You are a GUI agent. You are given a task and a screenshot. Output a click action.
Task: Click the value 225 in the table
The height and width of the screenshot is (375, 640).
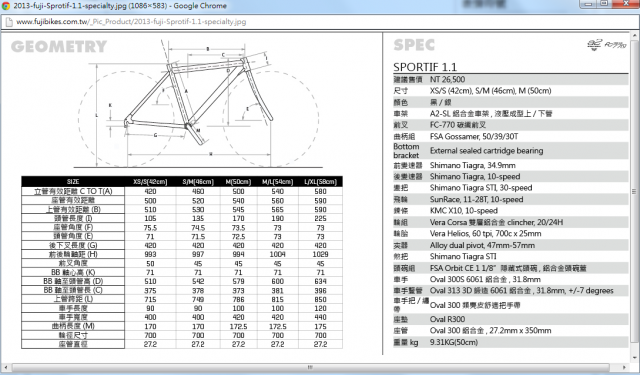[x=320, y=218]
